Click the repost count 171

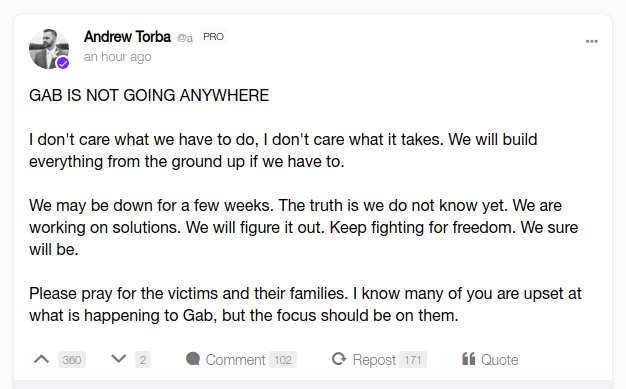click(413, 360)
